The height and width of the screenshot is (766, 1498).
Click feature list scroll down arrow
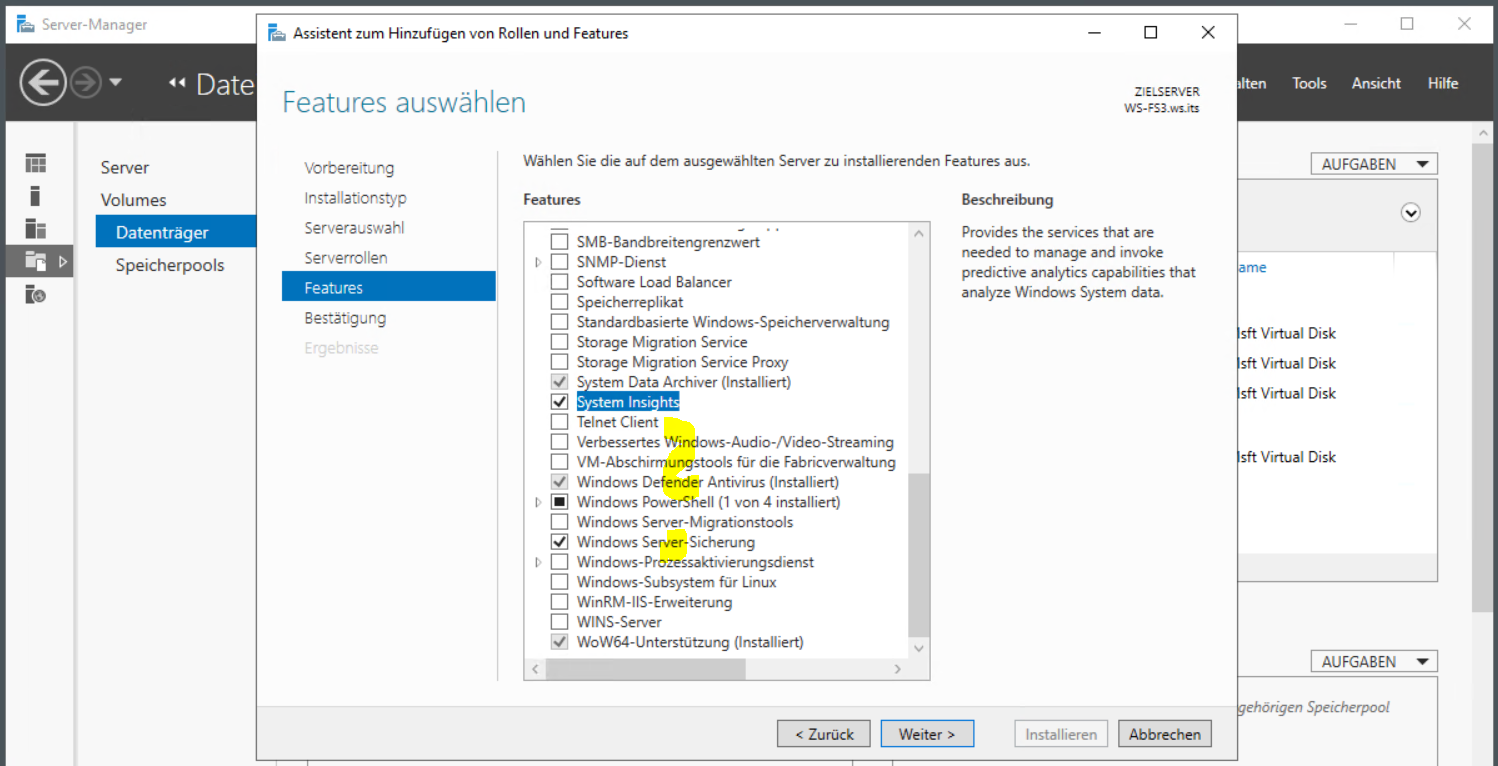(919, 648)
